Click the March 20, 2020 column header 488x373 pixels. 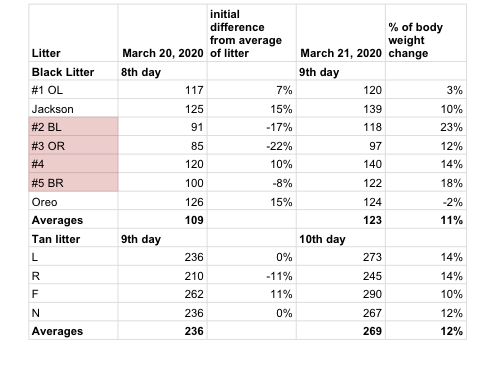coord(162,33)
